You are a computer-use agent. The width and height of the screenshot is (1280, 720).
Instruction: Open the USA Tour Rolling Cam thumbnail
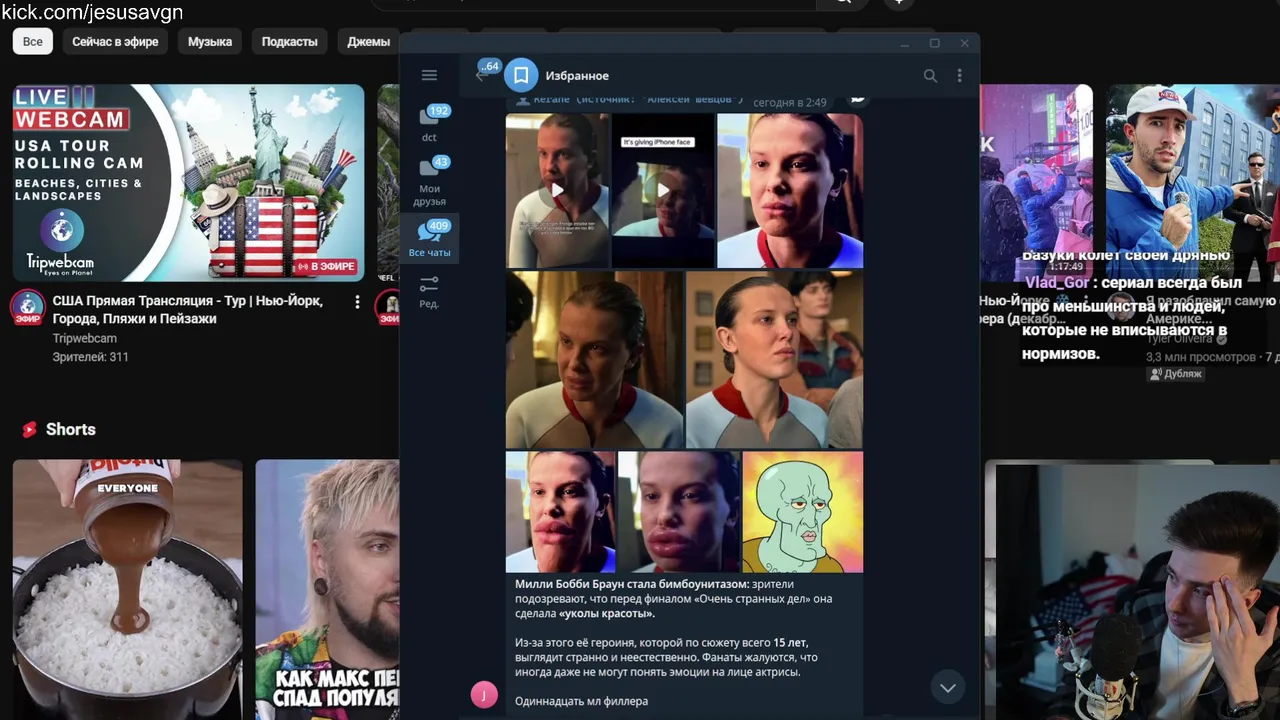(x=188, y=182)
